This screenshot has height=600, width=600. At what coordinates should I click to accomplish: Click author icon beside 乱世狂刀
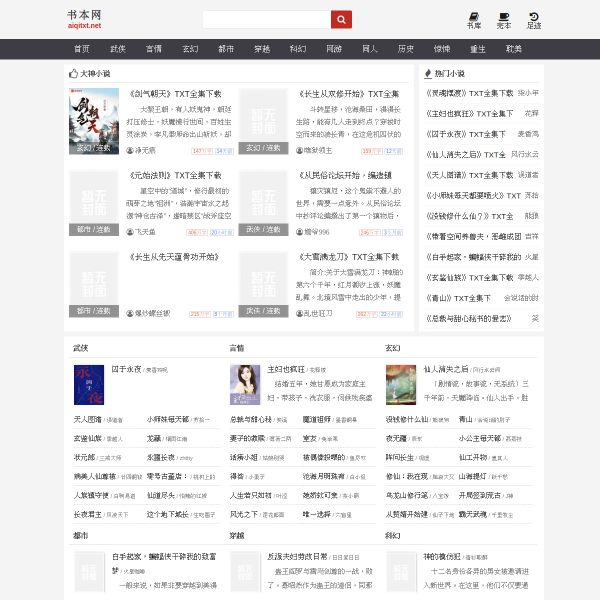(299, 313)
